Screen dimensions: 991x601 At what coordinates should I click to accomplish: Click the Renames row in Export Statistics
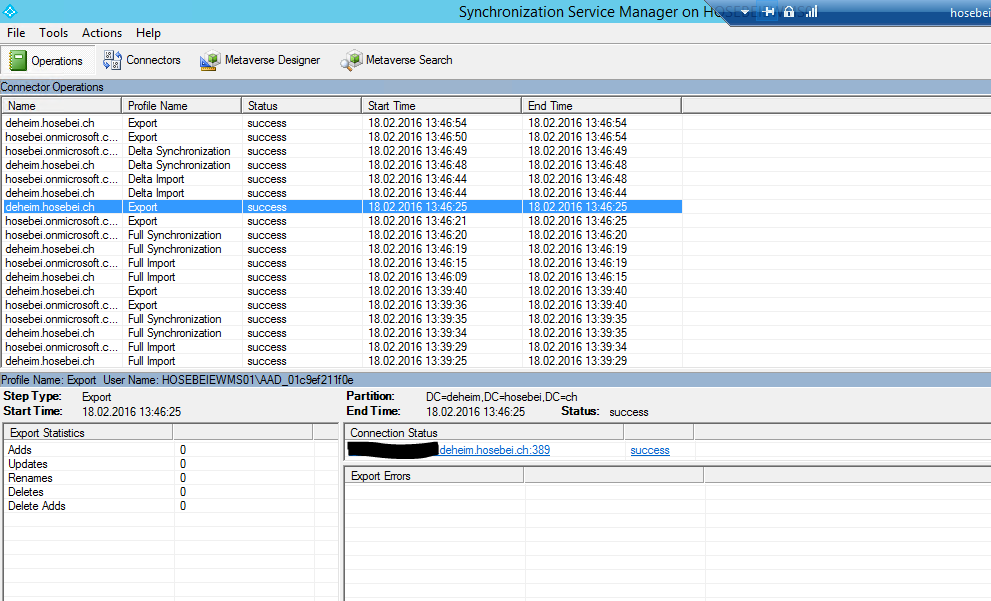point(171,478)
